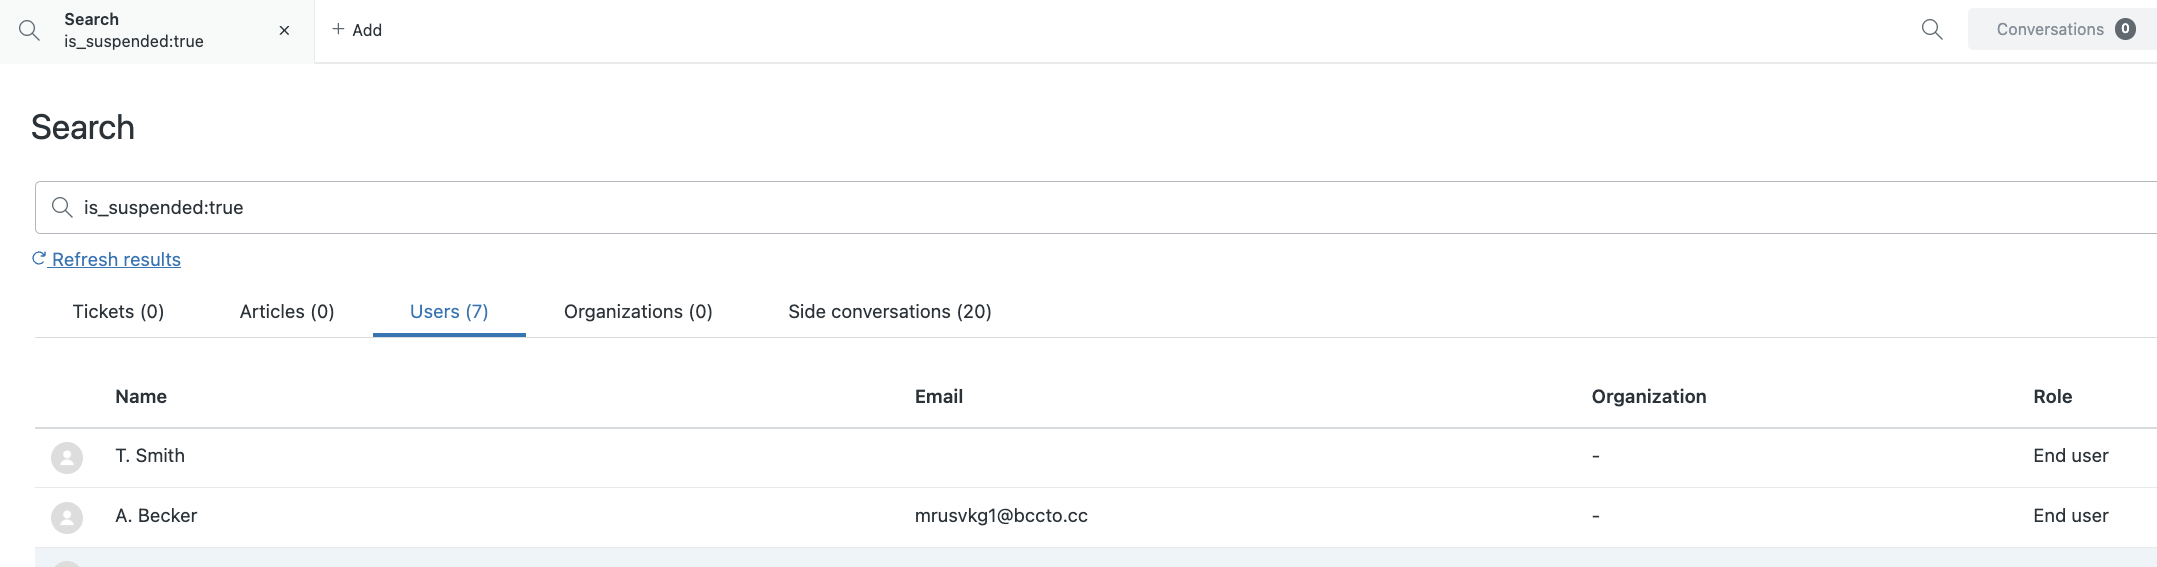Open the Side conversations (20) tab
This screenshot has height=567, width=2157.
pyautogui.click(x=890, y=311)
